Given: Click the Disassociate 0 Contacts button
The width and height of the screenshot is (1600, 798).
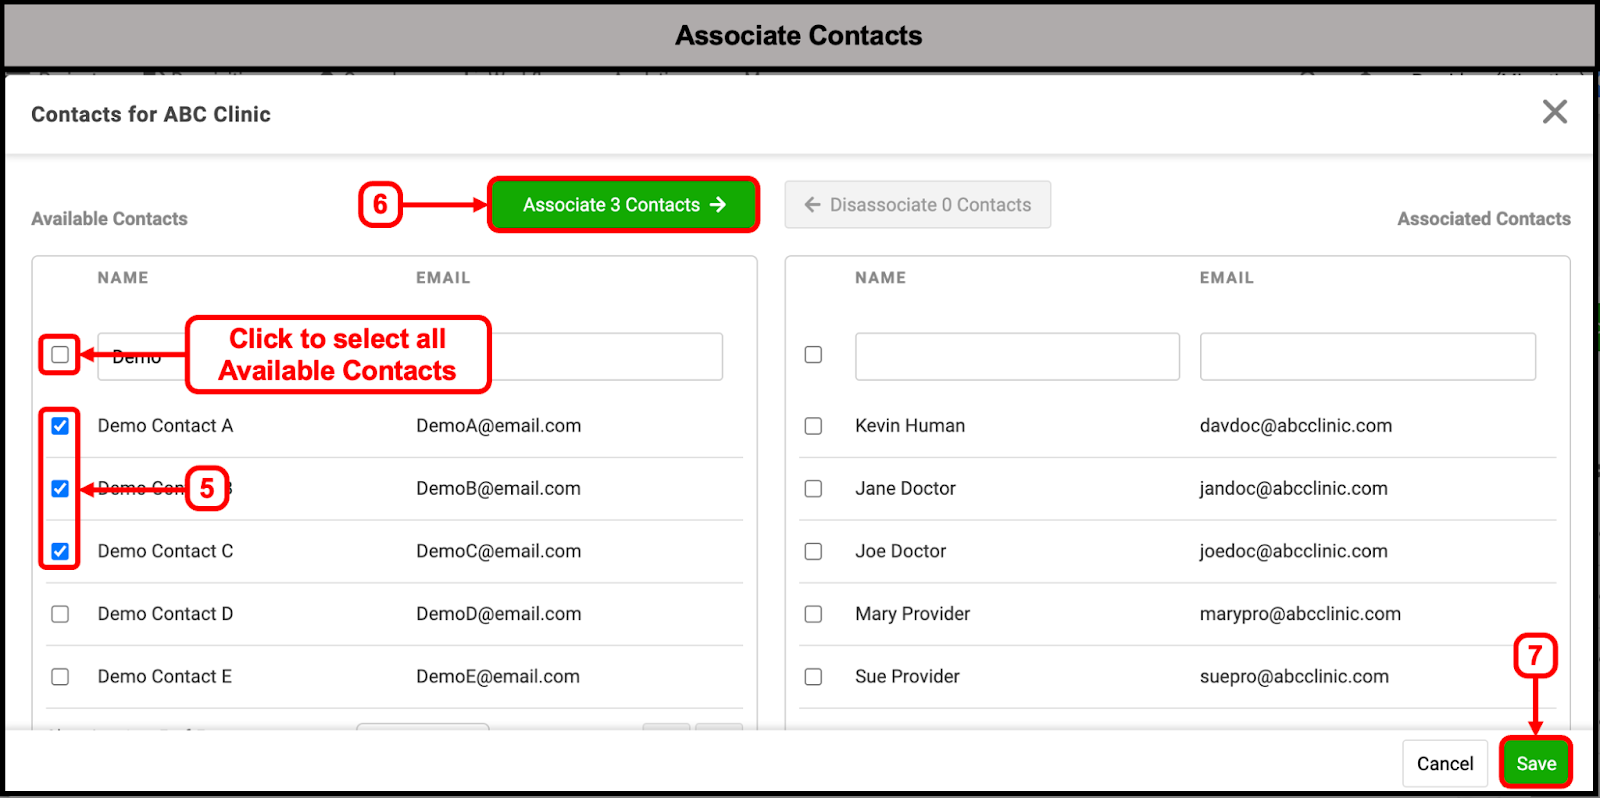Looking at the screenshot, I should [917, 205].
